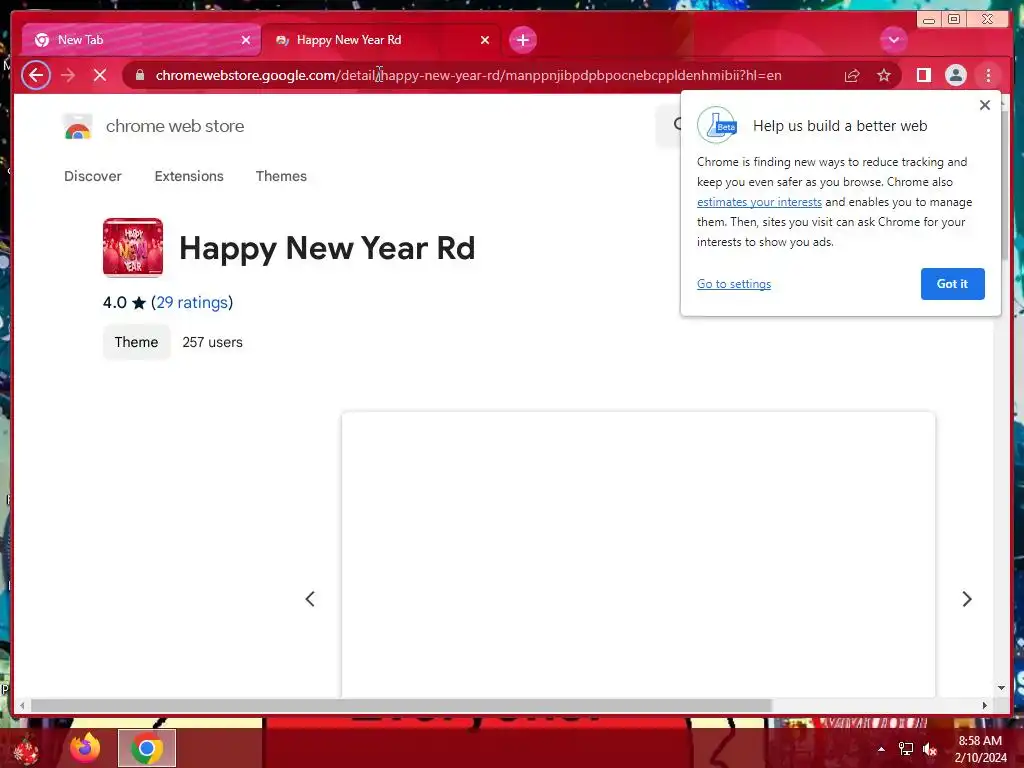Click the Happy New Year Rd theme icon
This screenshot has width=1024, height=768.
coord(133,248)
